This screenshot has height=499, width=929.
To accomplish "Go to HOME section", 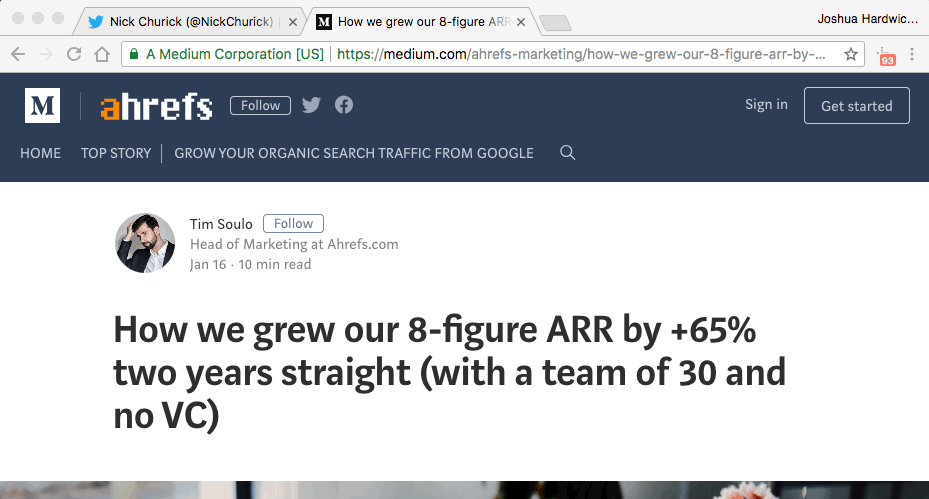I will 40,153.
